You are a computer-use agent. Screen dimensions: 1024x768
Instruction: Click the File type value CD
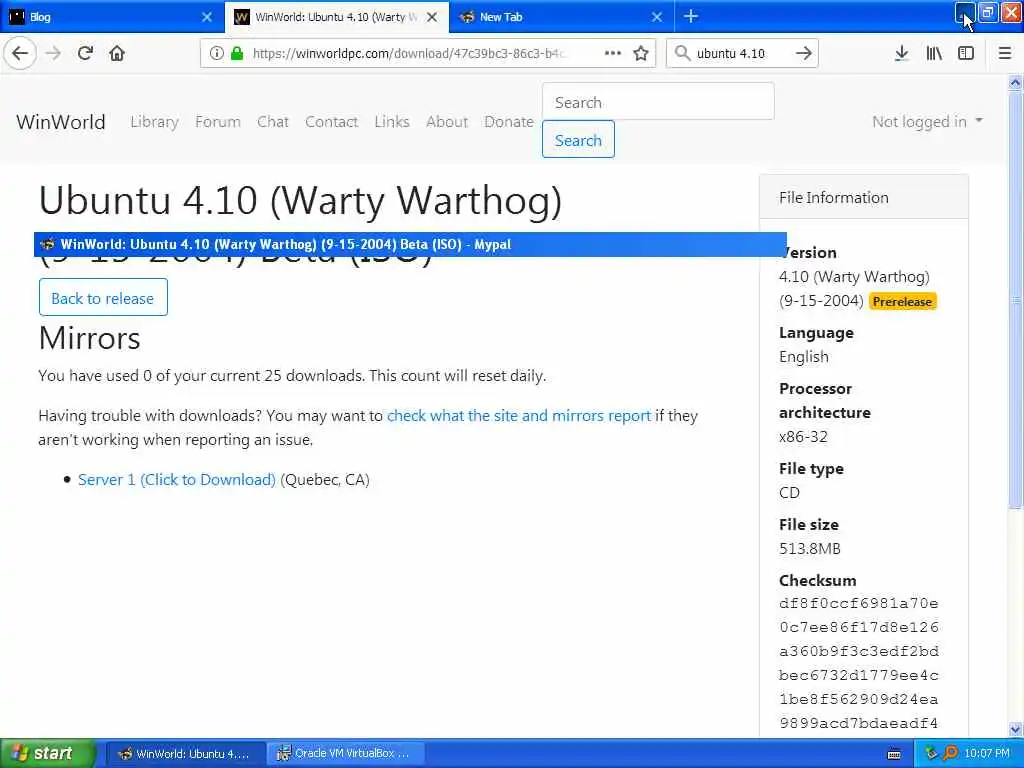[x=789, y=492]
